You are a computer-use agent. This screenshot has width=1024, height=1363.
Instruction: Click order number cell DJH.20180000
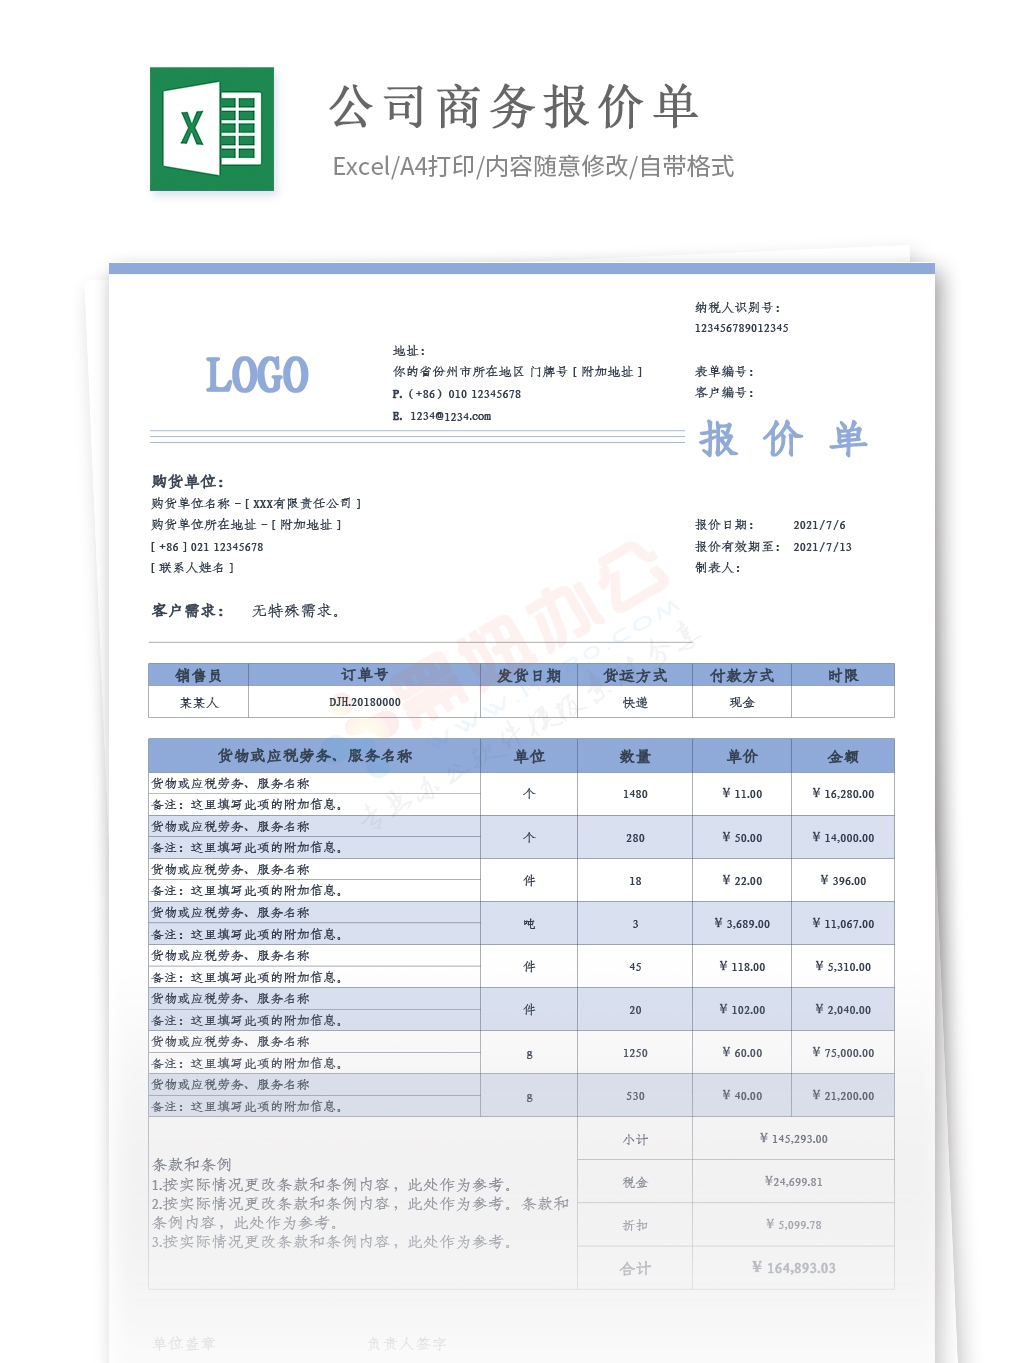point(364,702)
